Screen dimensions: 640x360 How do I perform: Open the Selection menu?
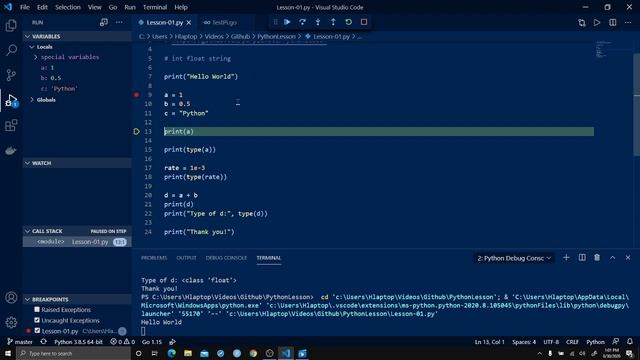(x=68, y=7)
